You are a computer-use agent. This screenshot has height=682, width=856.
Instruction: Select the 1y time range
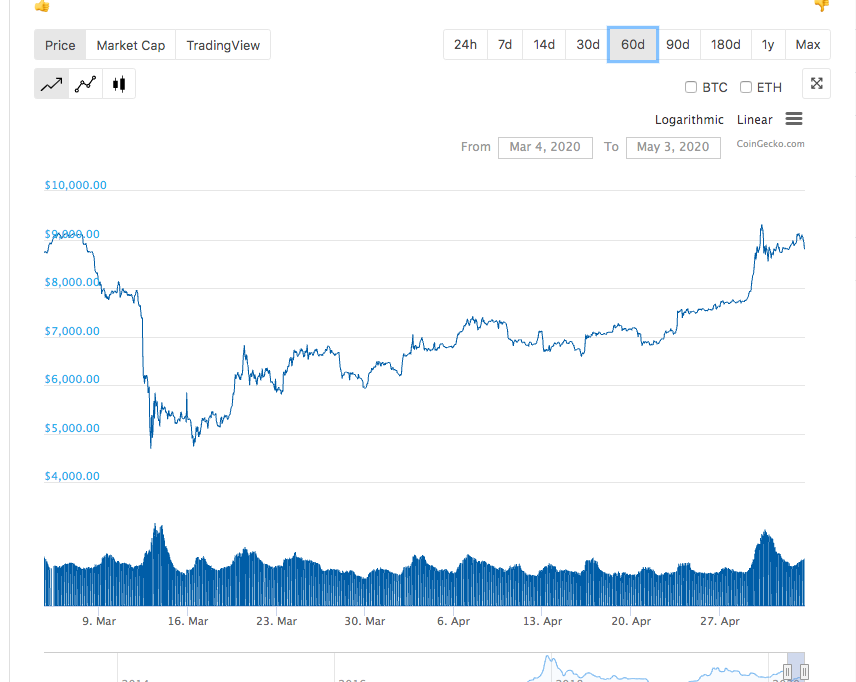[768, 45]
